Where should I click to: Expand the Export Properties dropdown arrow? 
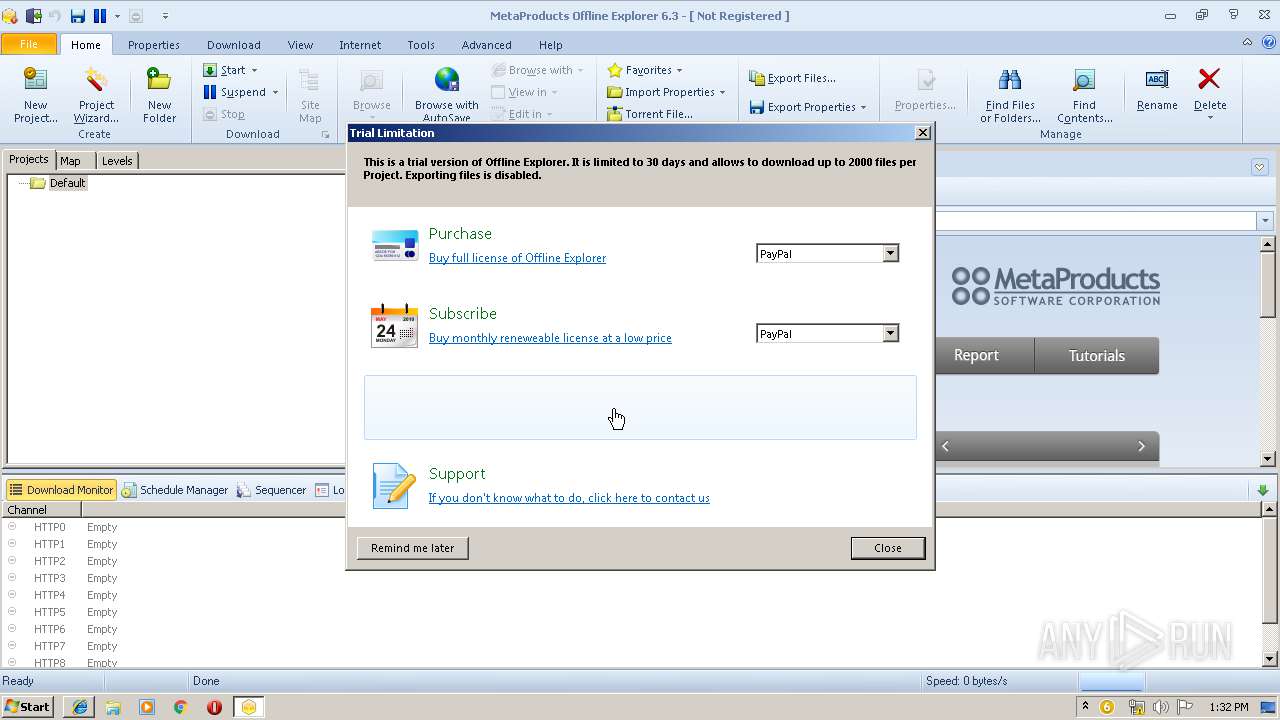863,107
